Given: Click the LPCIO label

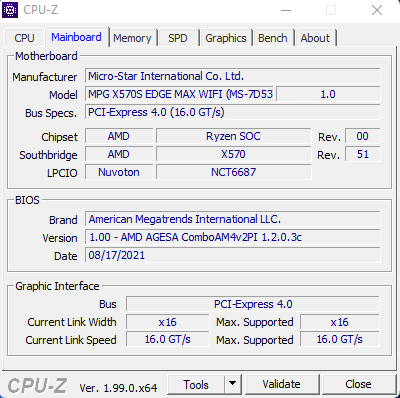Looking at the screenshot, I should pyautogui.click(x=62, y=173).
